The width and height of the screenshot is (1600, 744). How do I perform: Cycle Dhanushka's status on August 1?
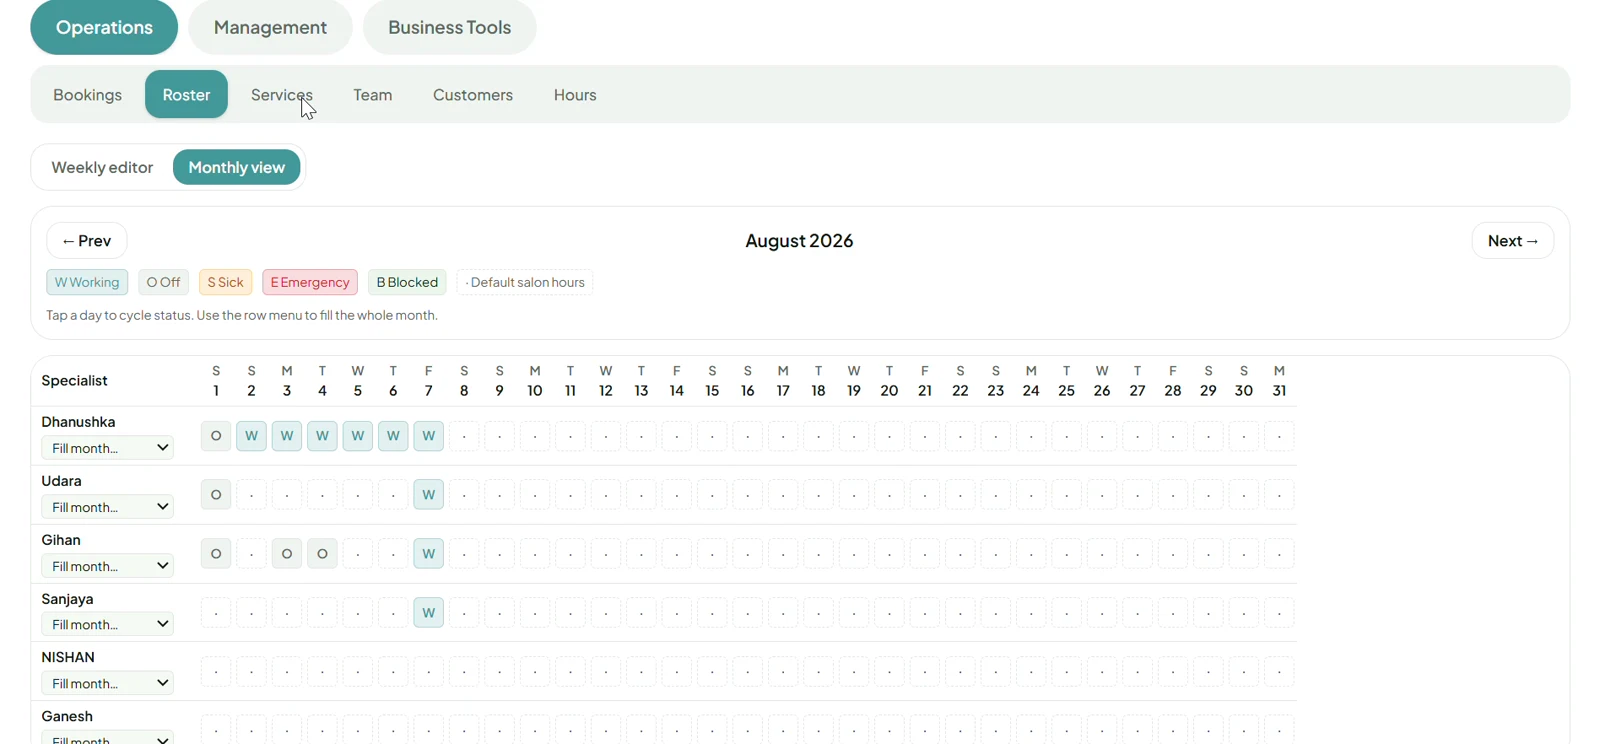pos(216,436)
